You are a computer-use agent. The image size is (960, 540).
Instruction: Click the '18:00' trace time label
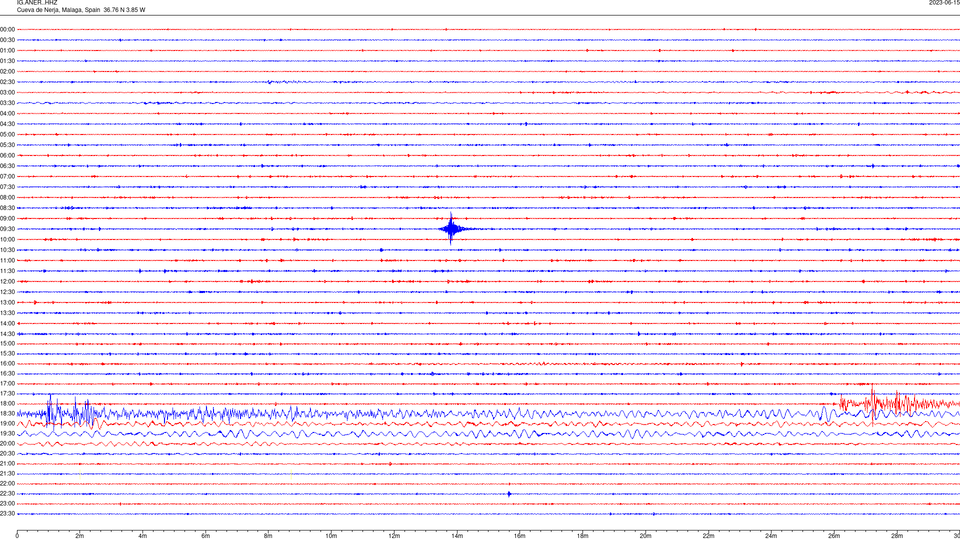click(7, 403)
